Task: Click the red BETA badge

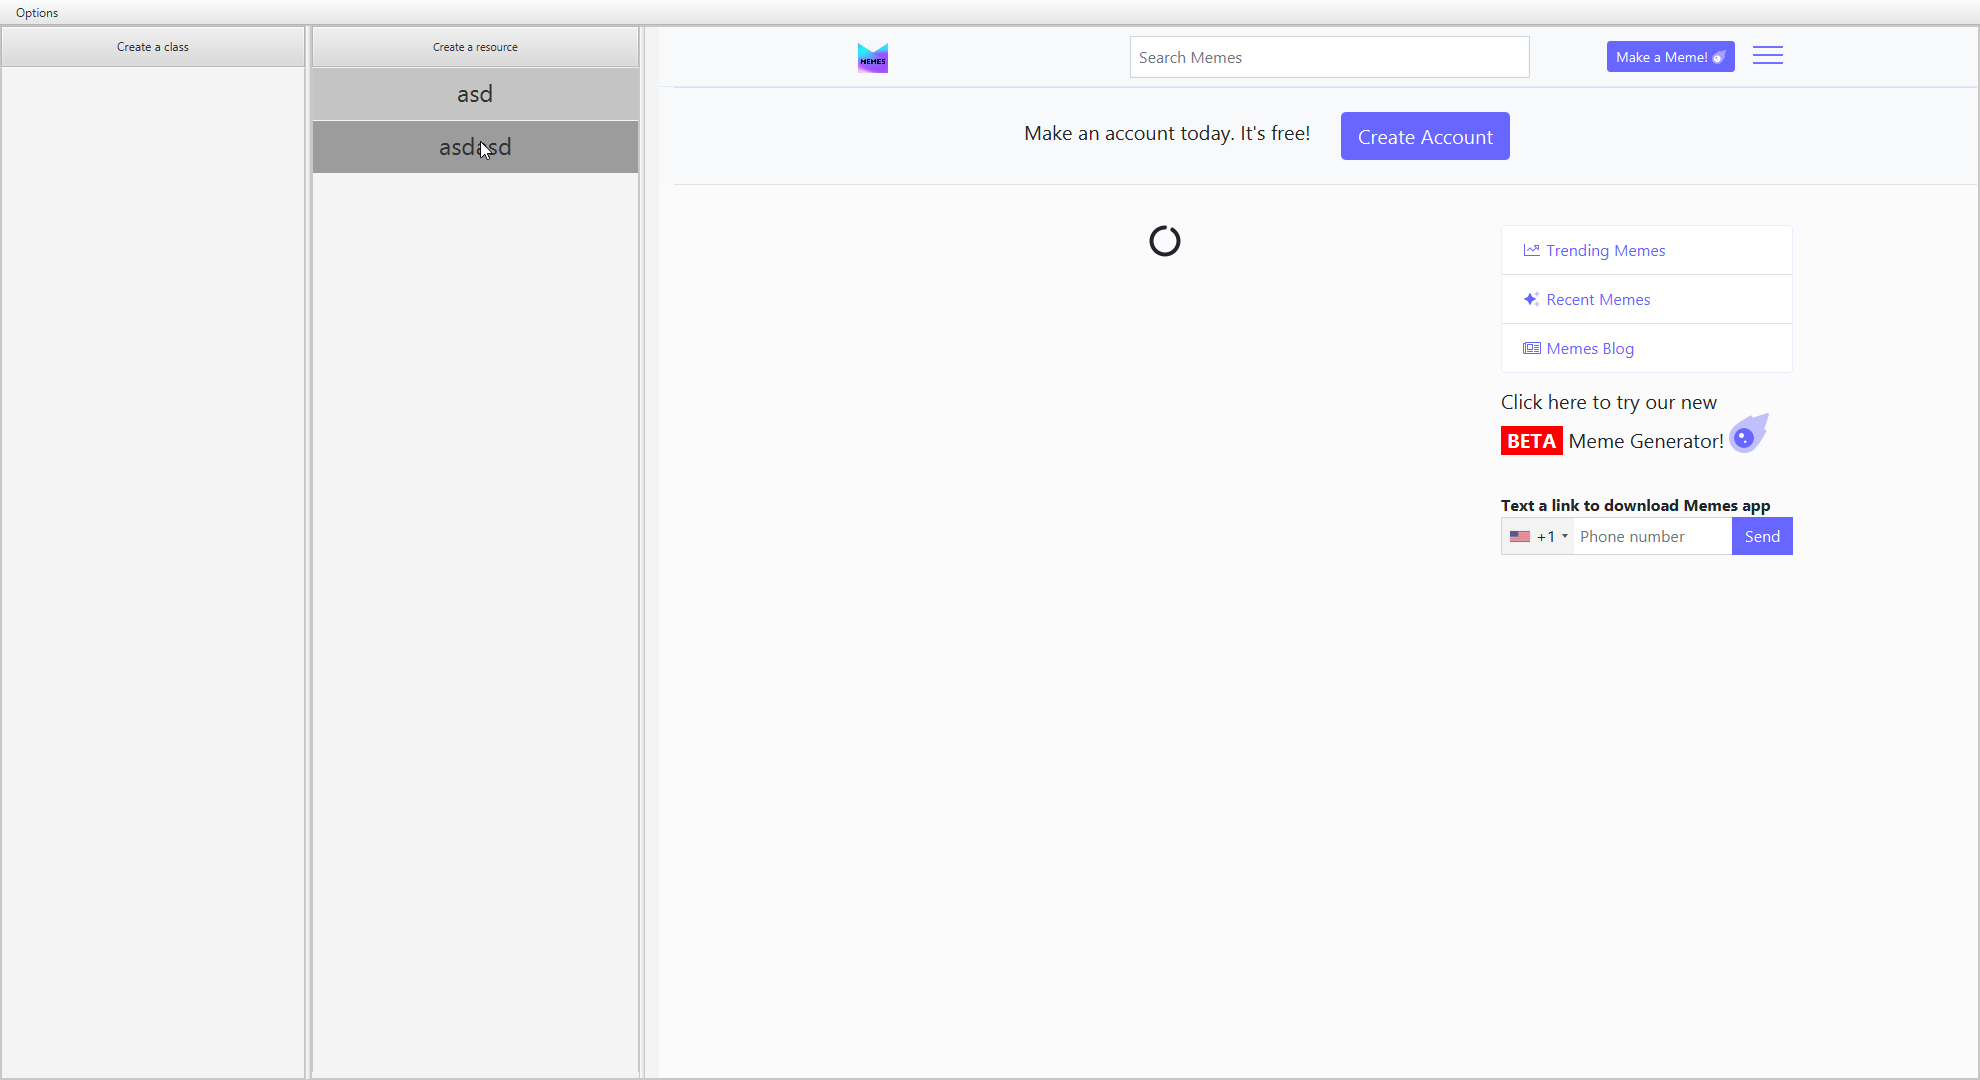Action: click(1531, 441)
